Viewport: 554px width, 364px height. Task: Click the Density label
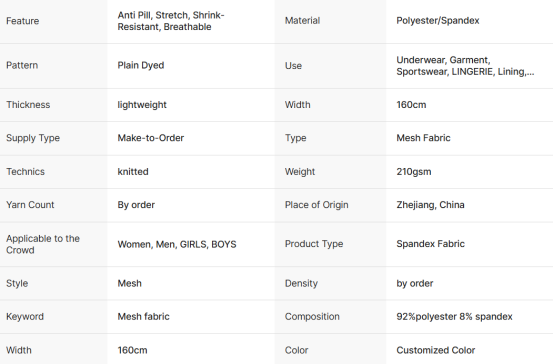pos(301,283)
